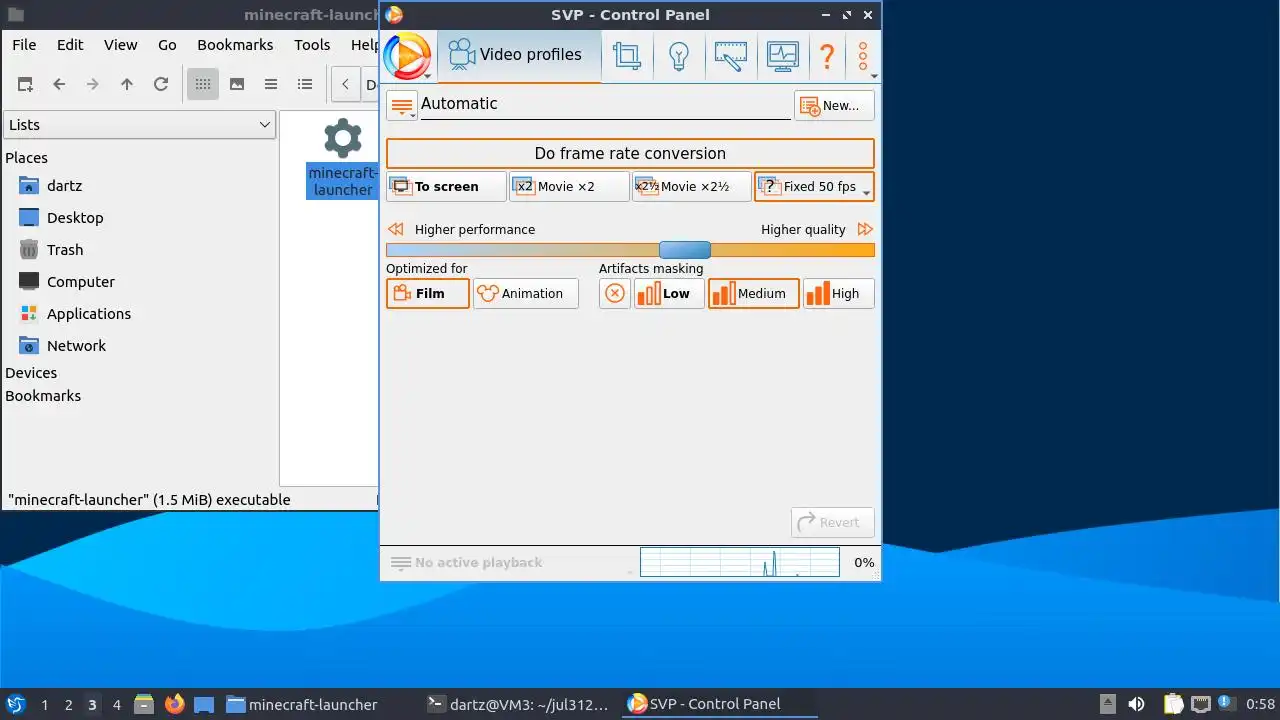Image resolution: width=1280 pixels, height=720 pixels.
Task: Set artifacts masking to Medium
Action: pyautogui.click(x=754, y=293)
